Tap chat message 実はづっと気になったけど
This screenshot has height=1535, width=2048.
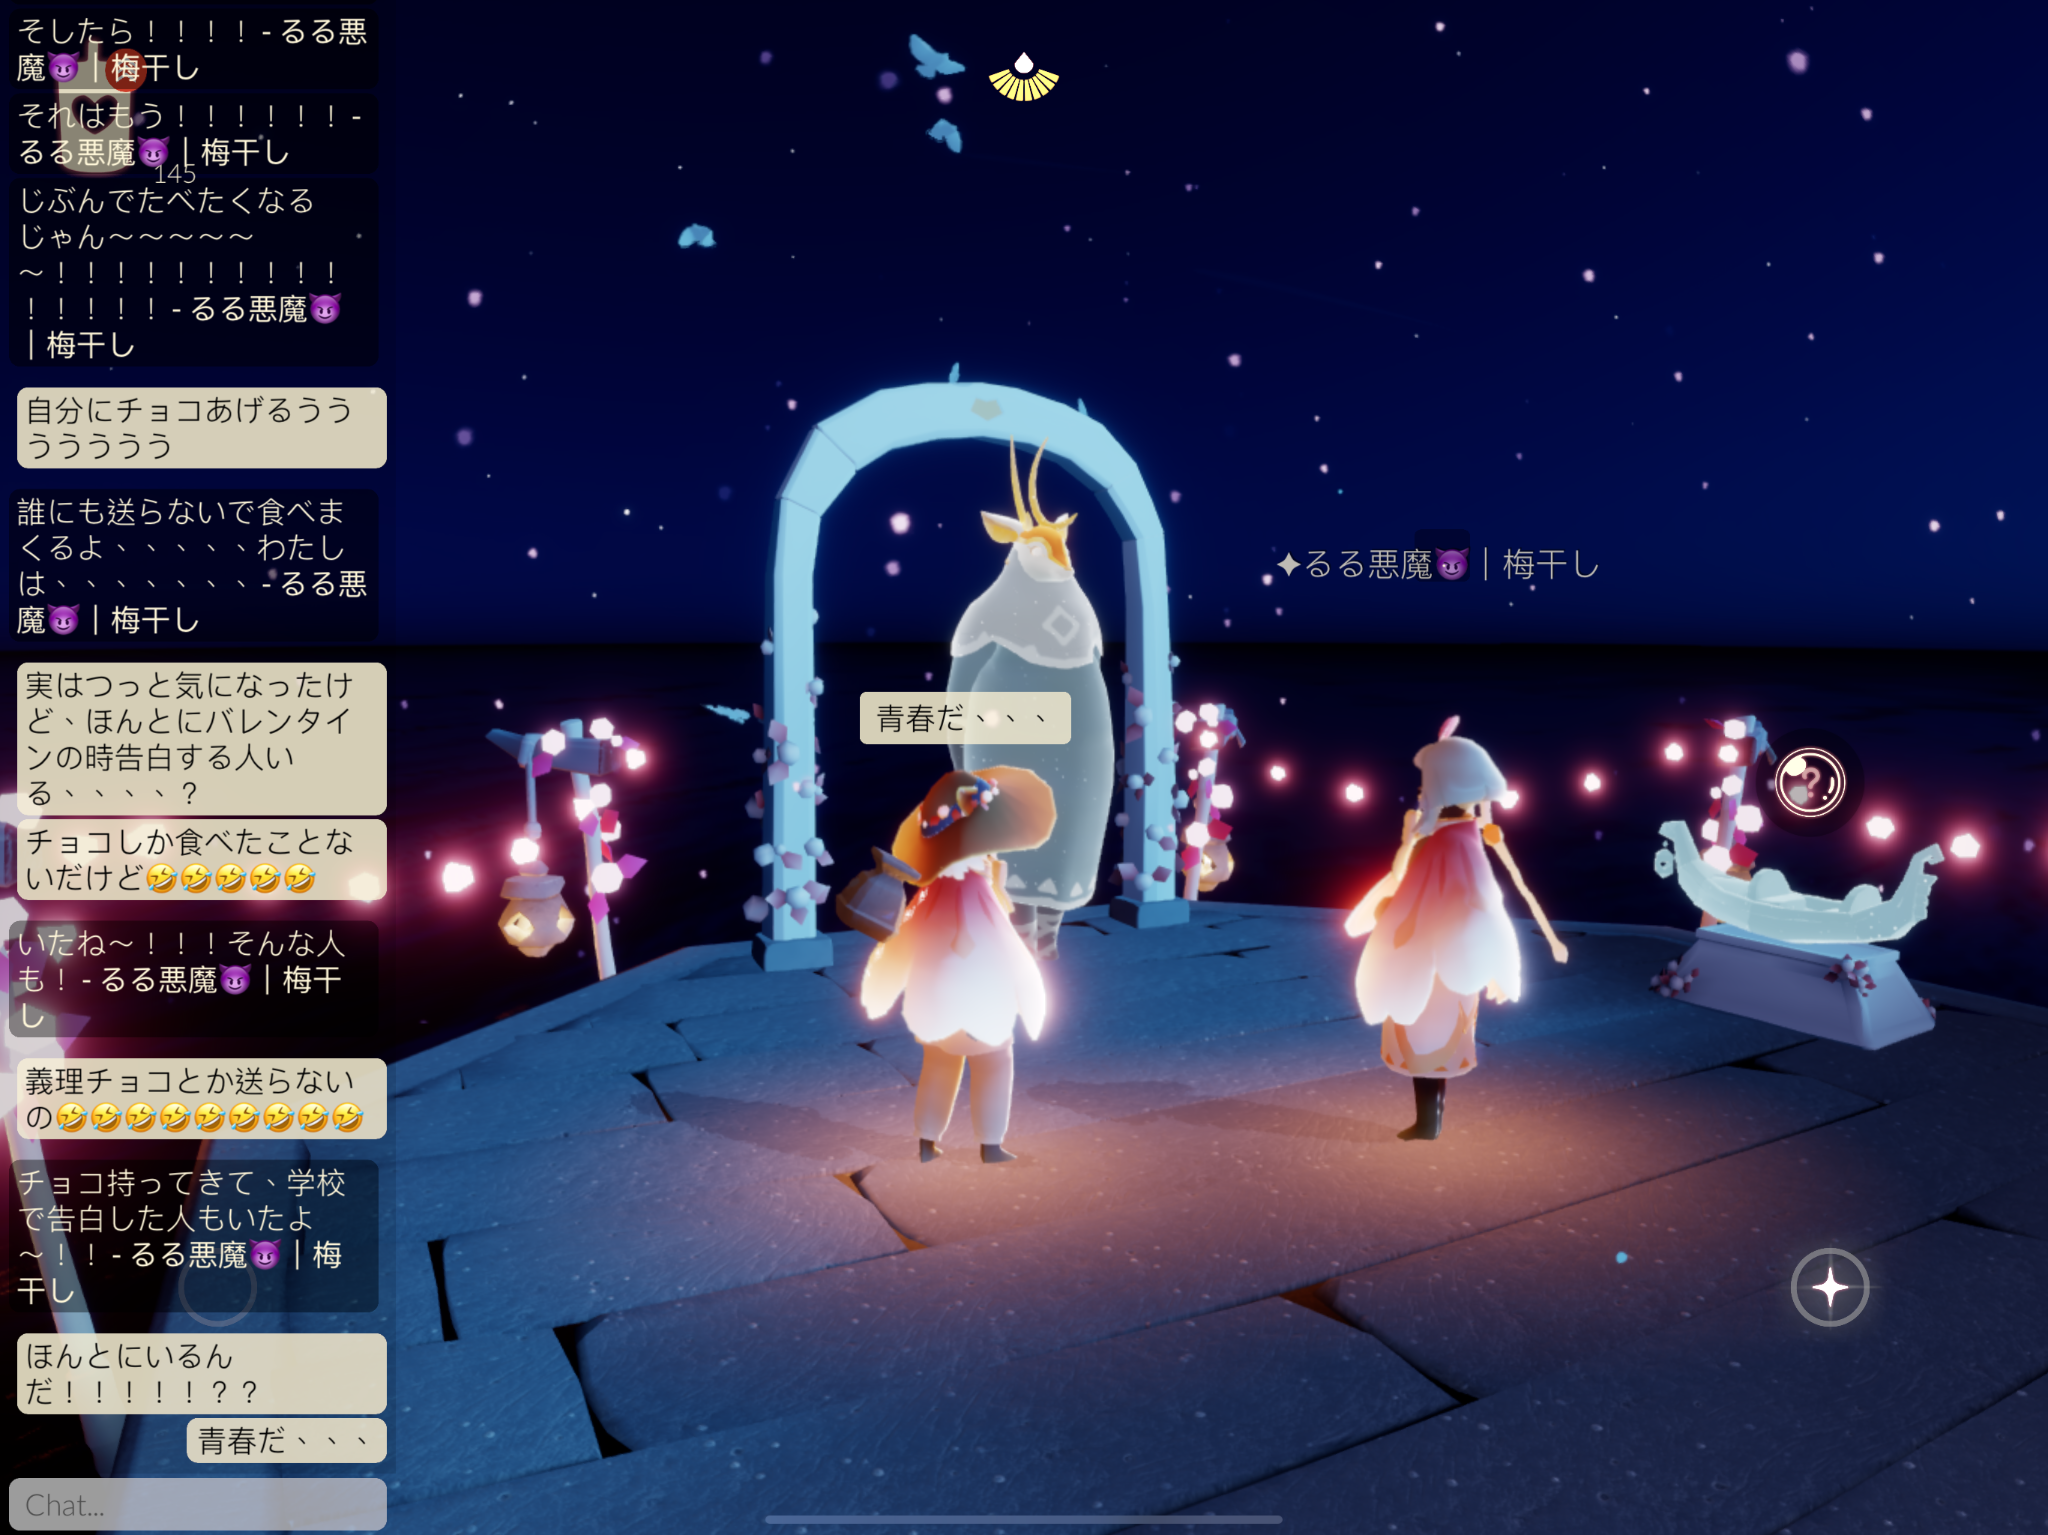pyautogui.click(x=202, y=739)
